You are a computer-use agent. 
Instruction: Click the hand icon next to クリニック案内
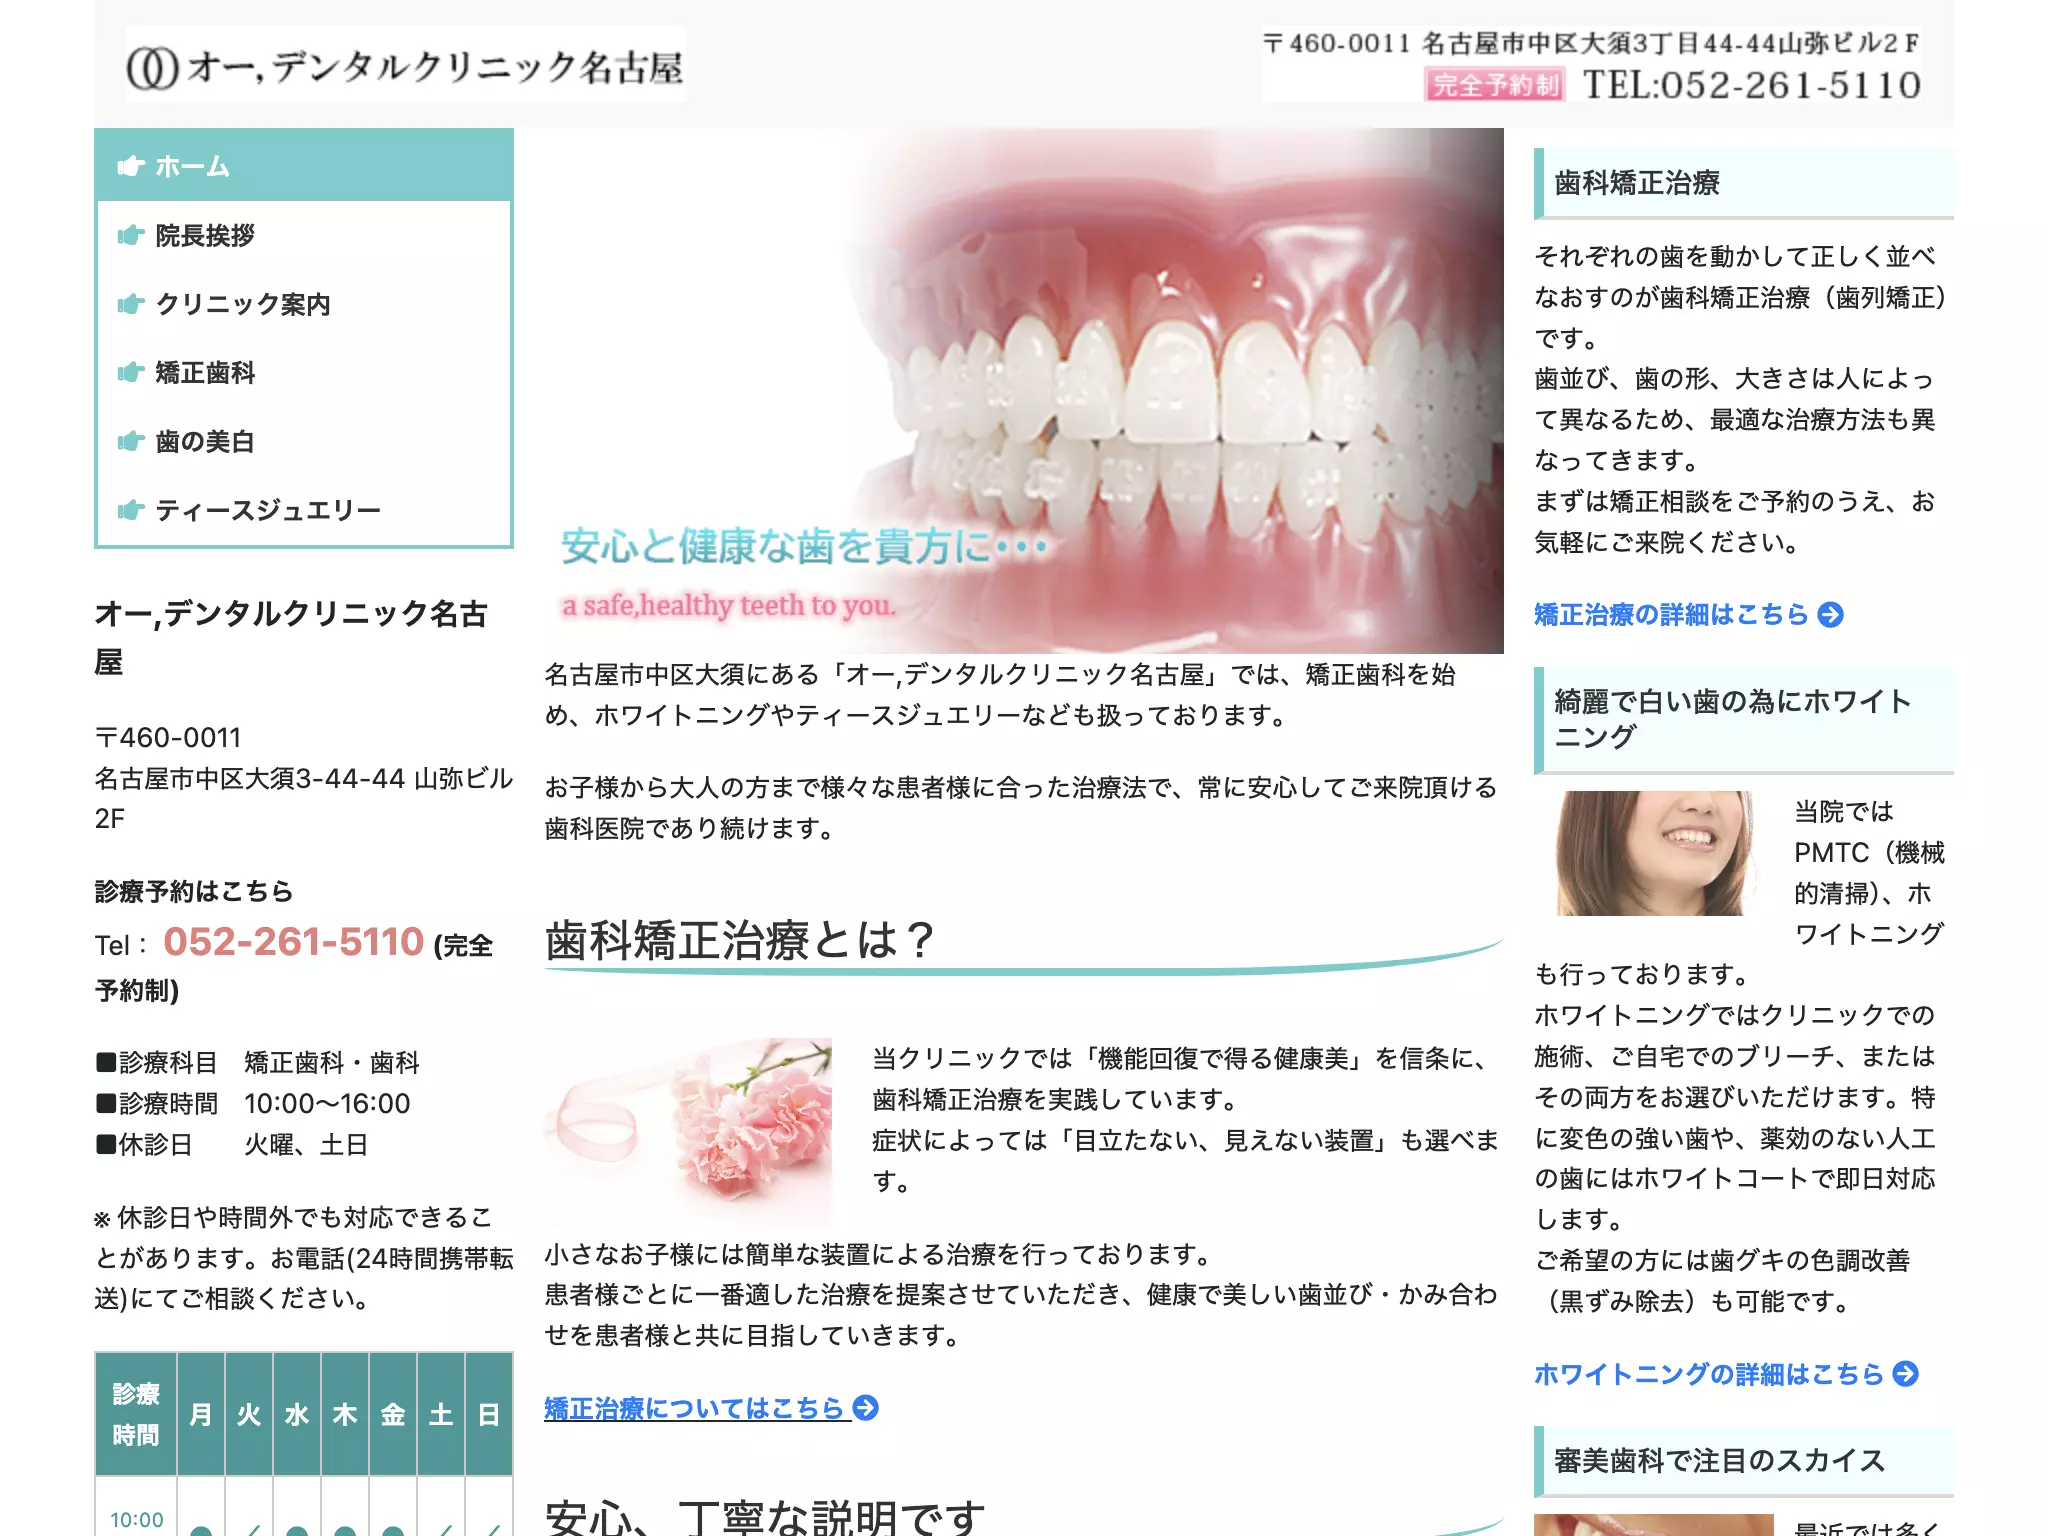coord(131,304)
